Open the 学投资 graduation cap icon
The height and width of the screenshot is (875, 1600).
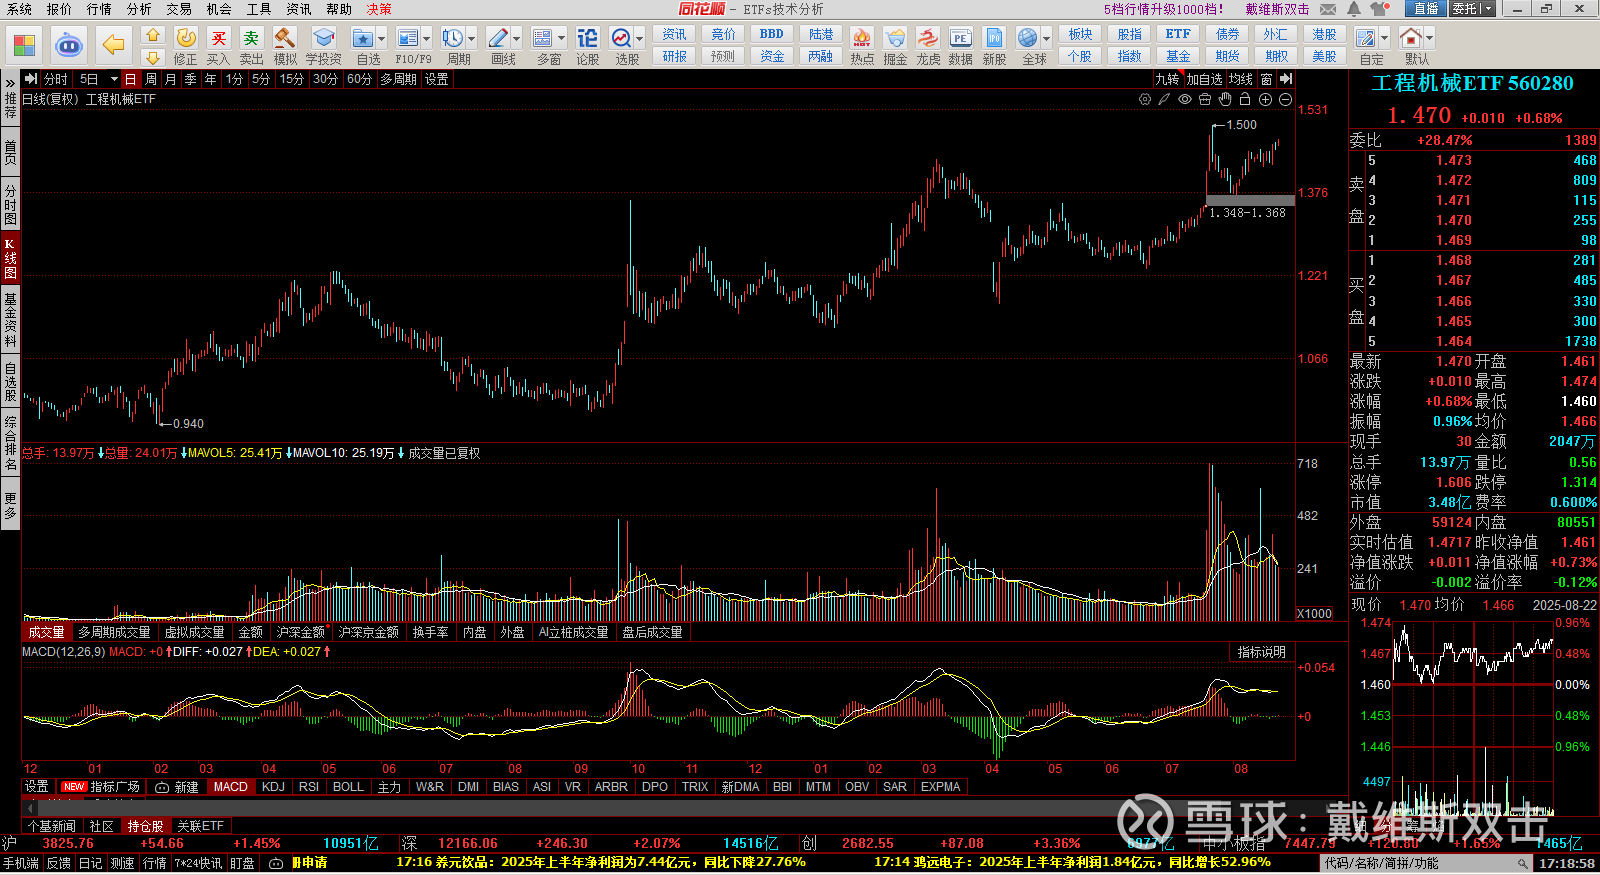pyautogui.click(x=323, y=46)
